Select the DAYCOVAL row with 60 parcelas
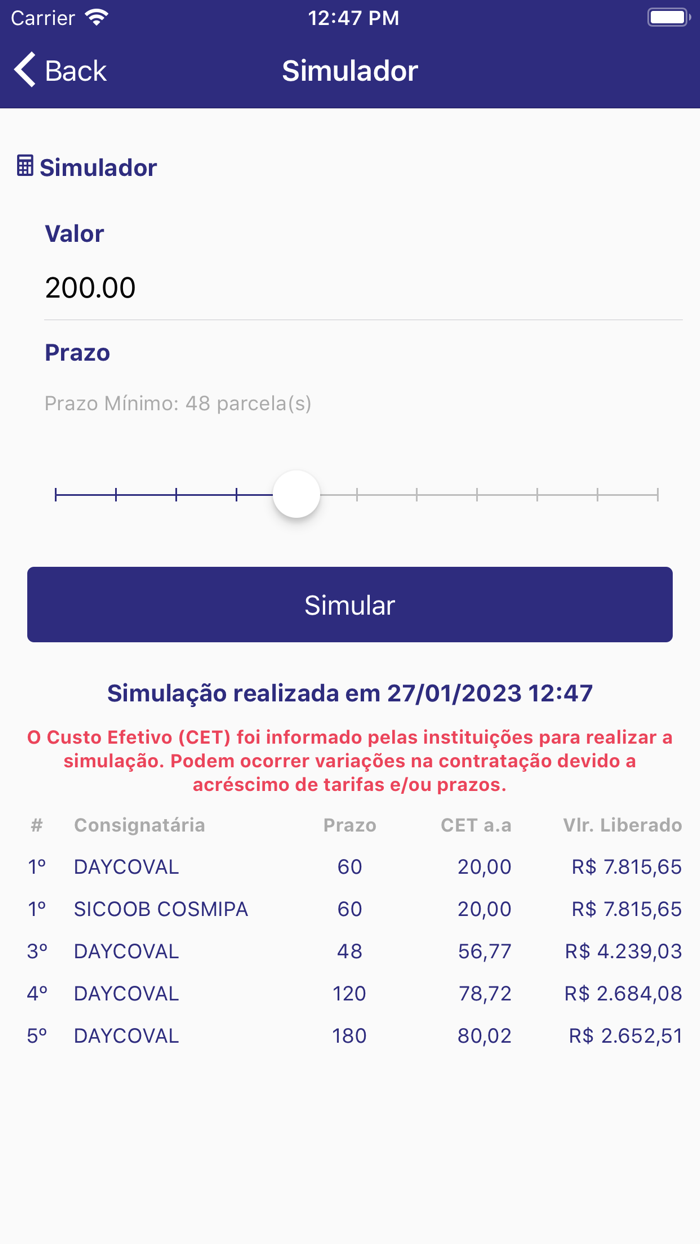 (350, 866)
